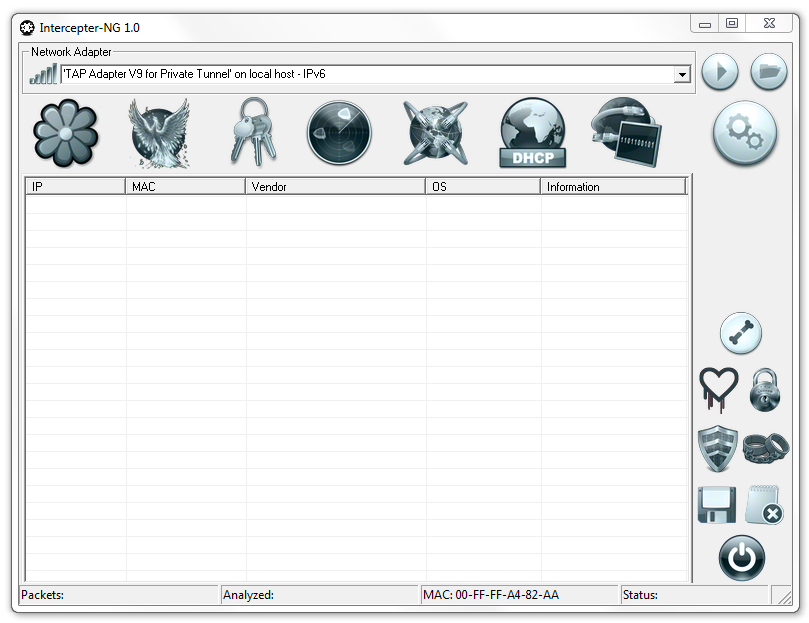This screenshot has height=623, width=809.
Task: Save with the floppy disk icon
Action: [x=717, y=504]
